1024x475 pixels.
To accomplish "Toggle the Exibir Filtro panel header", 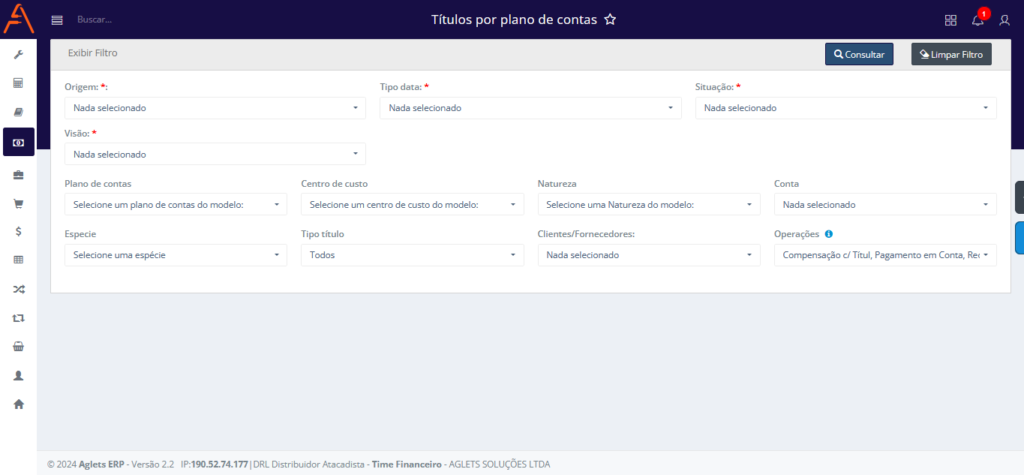I will [93, 53].
